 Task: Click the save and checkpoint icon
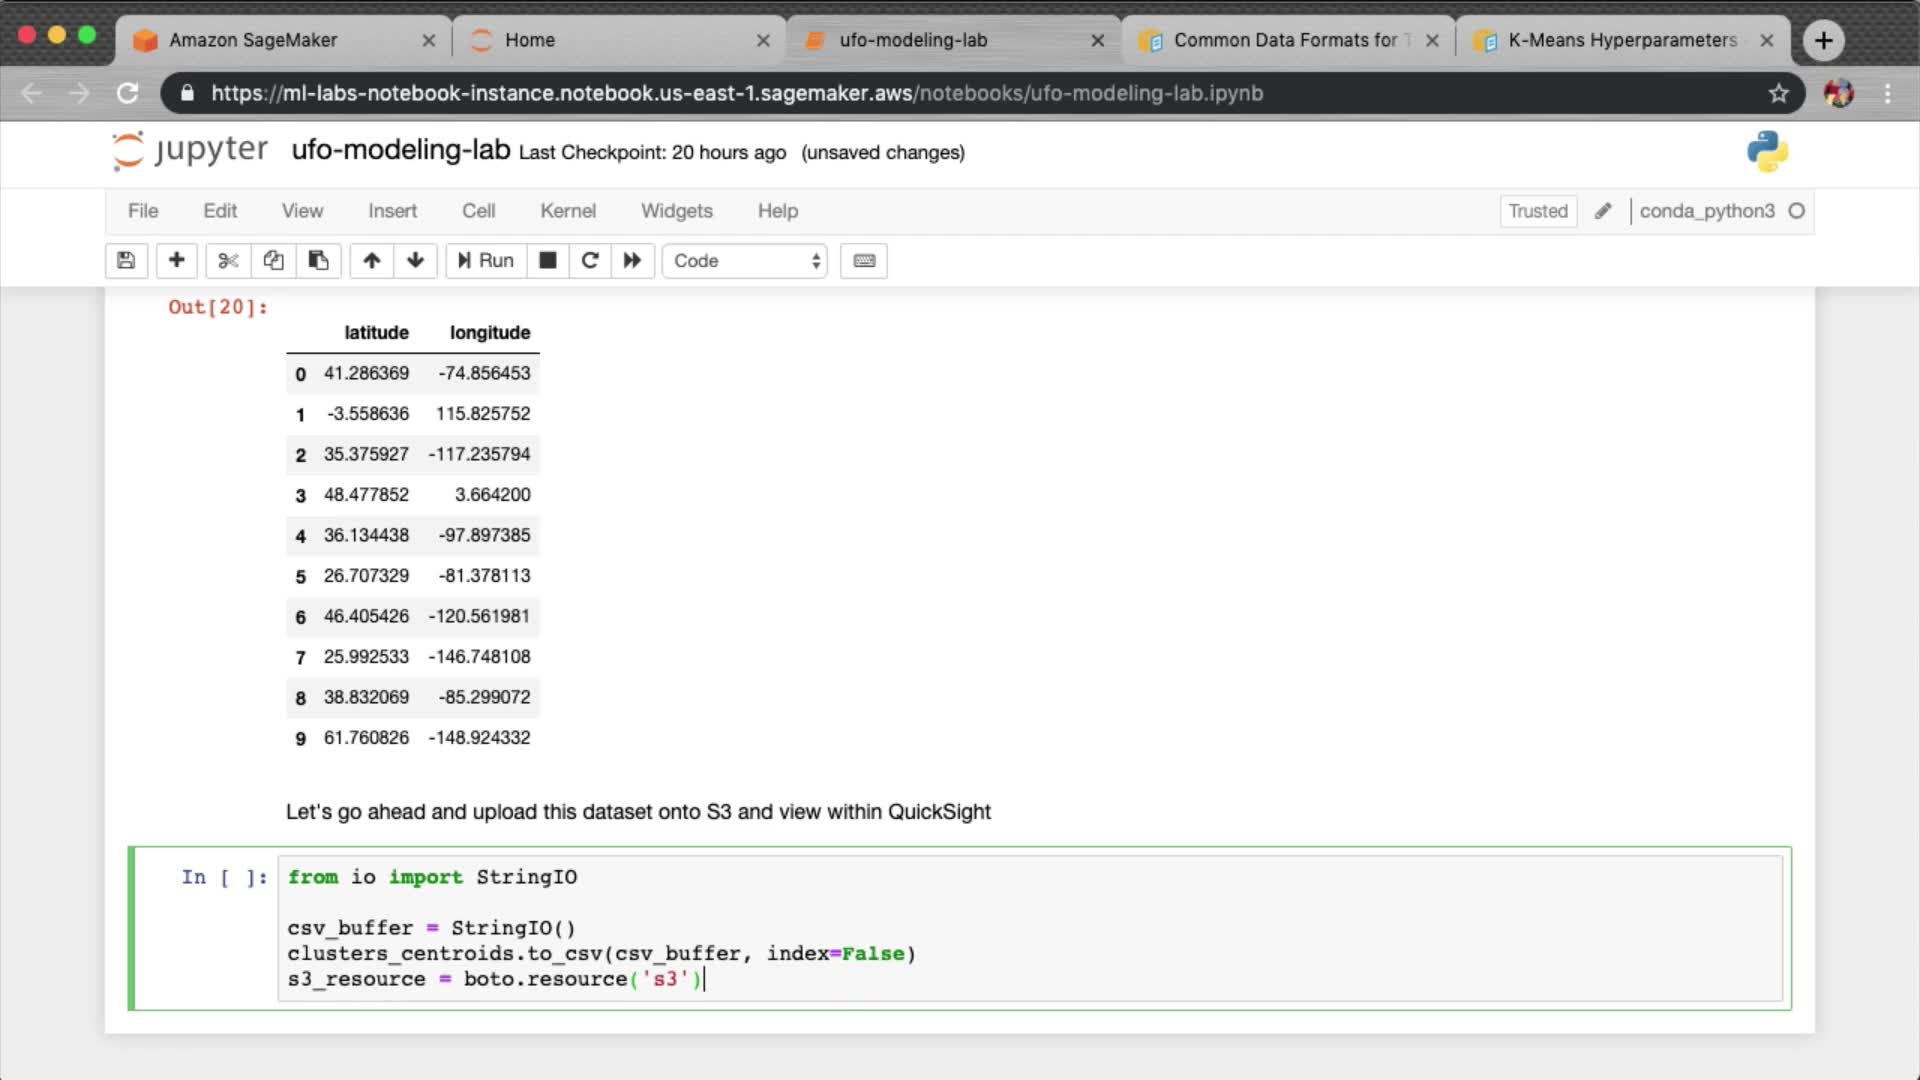pos(126,261)
